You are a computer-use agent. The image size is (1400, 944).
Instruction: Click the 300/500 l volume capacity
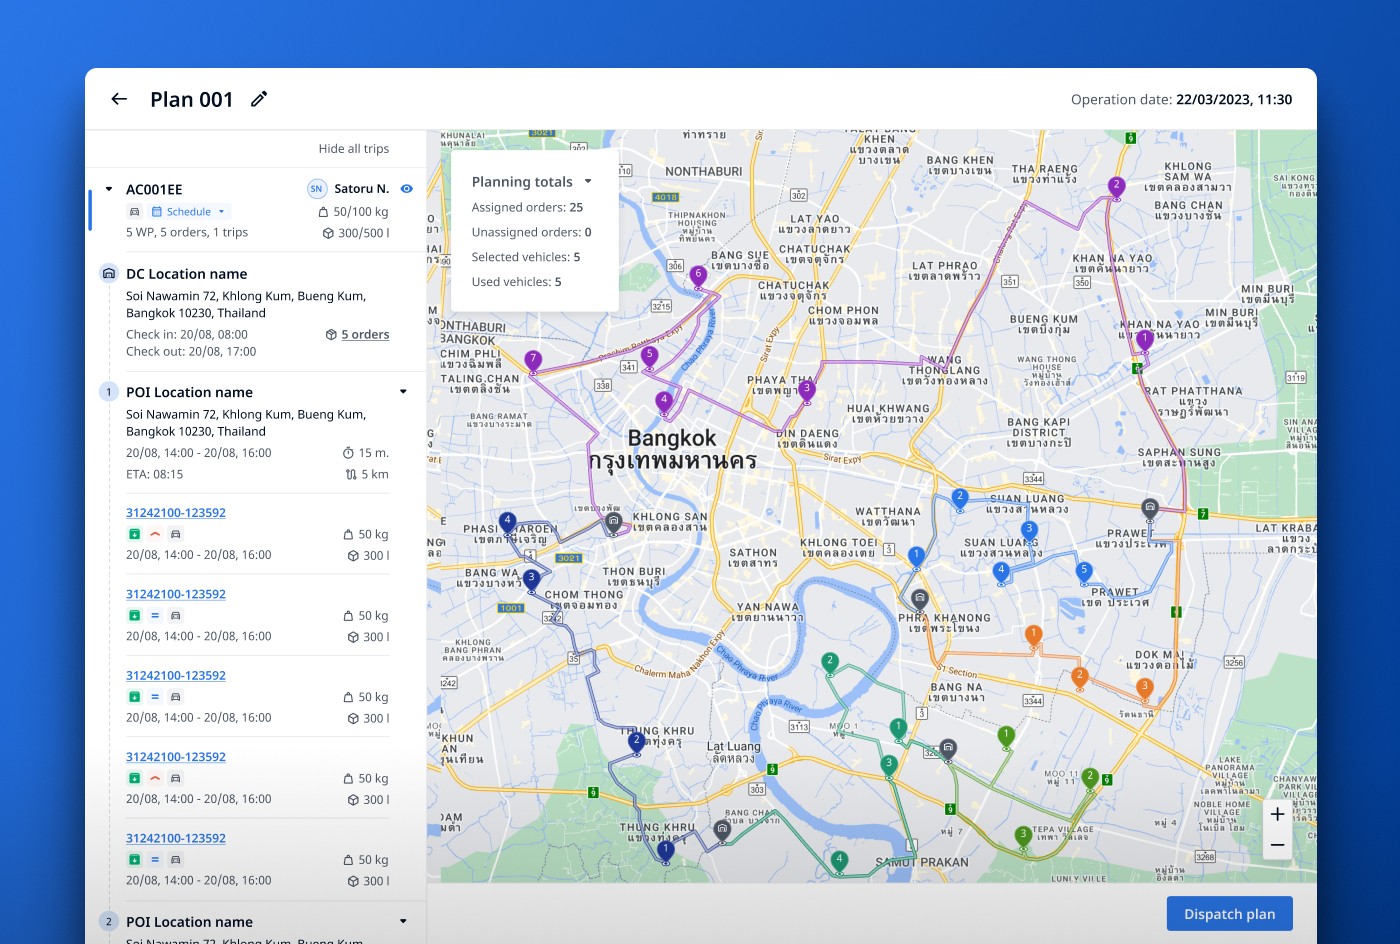coord(356,233)
